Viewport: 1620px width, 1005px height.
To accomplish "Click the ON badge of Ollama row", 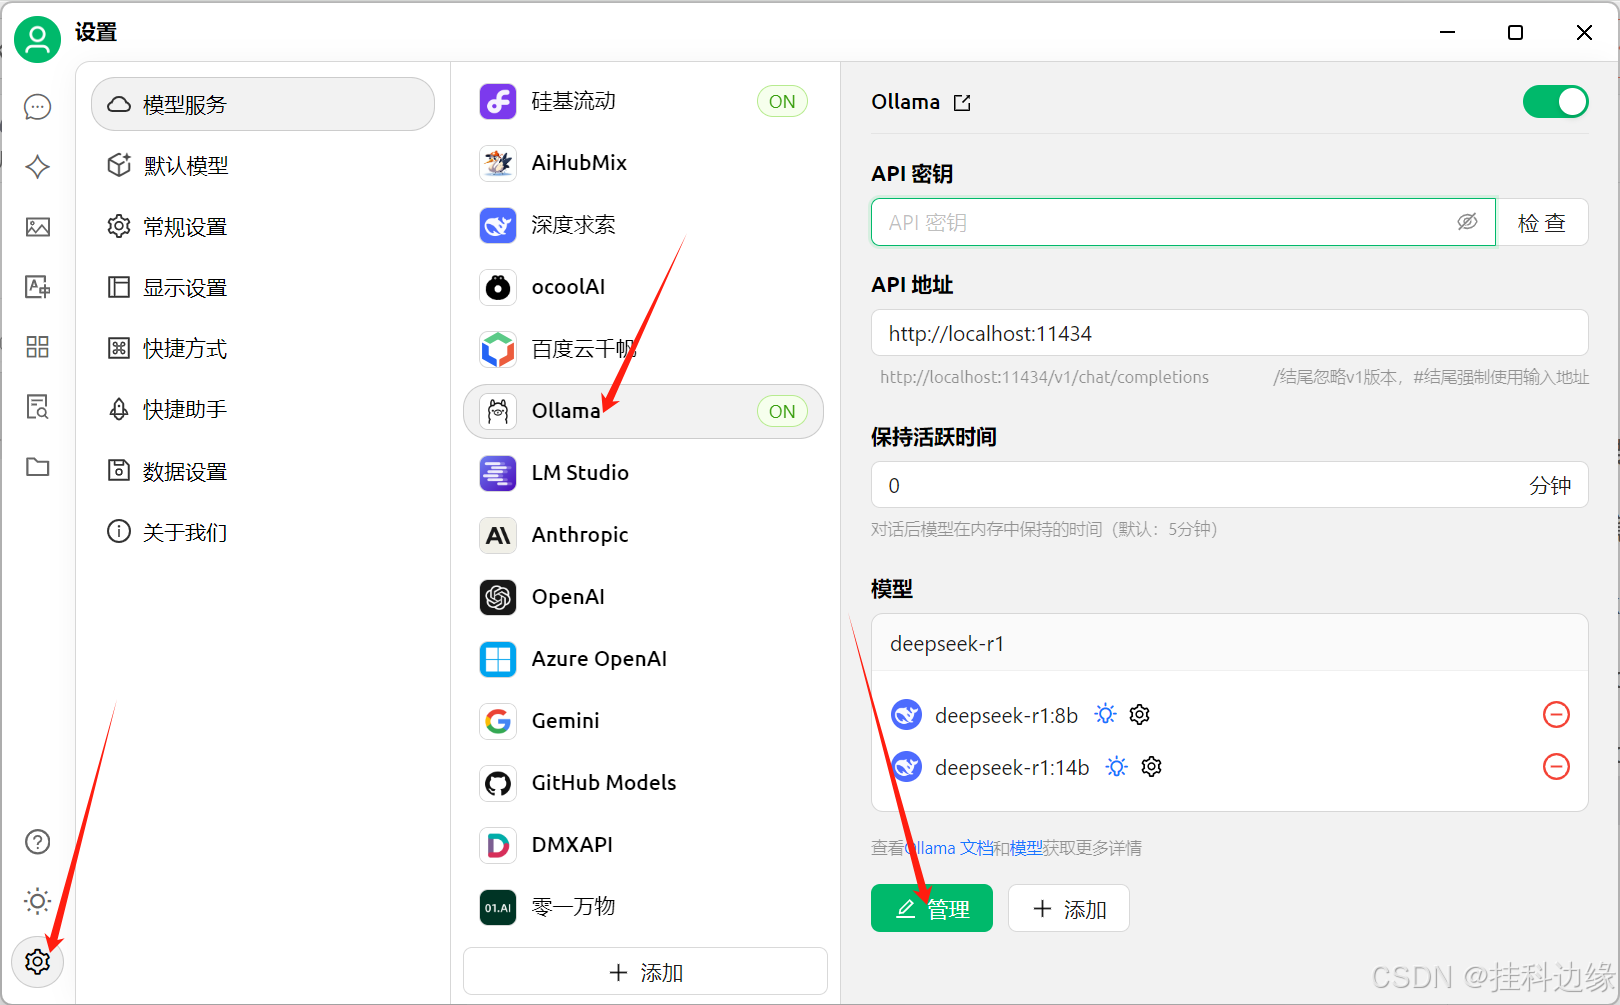I will pyautogui.click(x=782, y=411).
